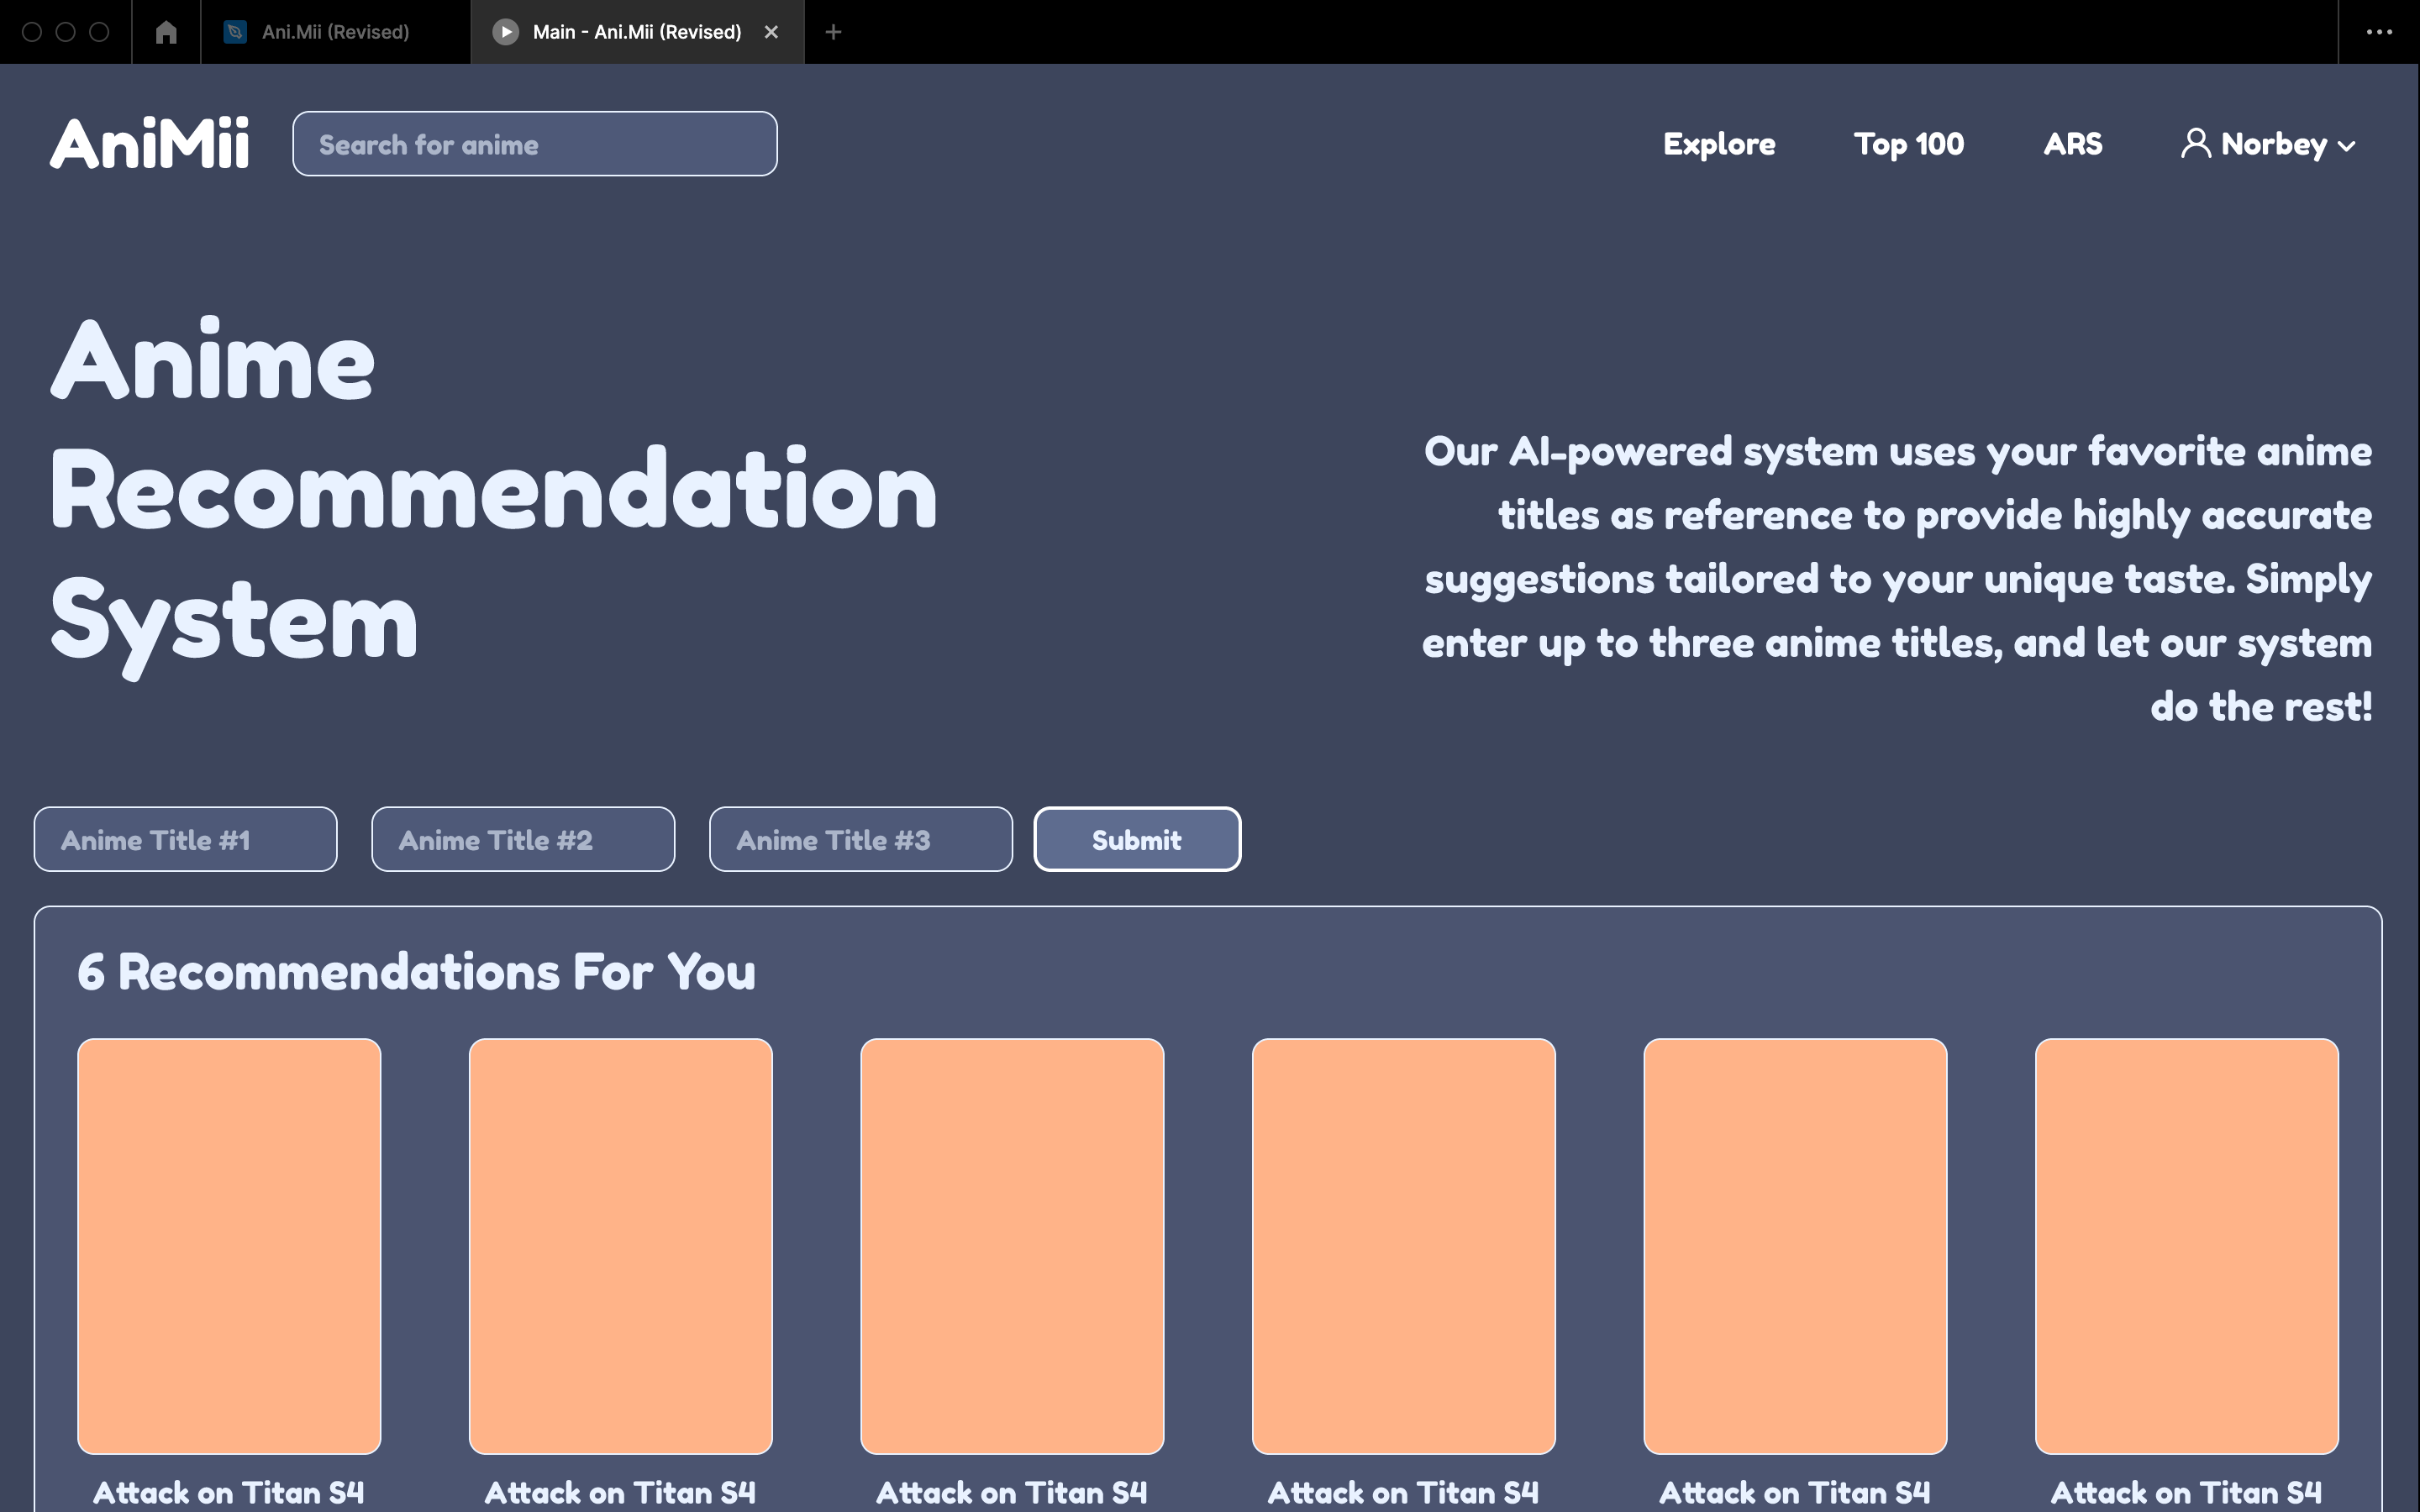Go to the Top 100 page

[1908, 144]
